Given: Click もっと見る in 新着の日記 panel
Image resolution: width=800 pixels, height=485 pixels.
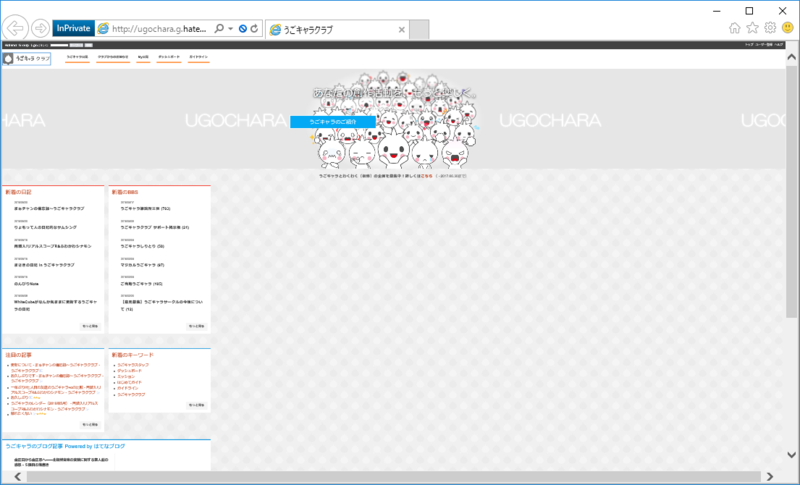Looking at the screenshot, I should (90, 326).
